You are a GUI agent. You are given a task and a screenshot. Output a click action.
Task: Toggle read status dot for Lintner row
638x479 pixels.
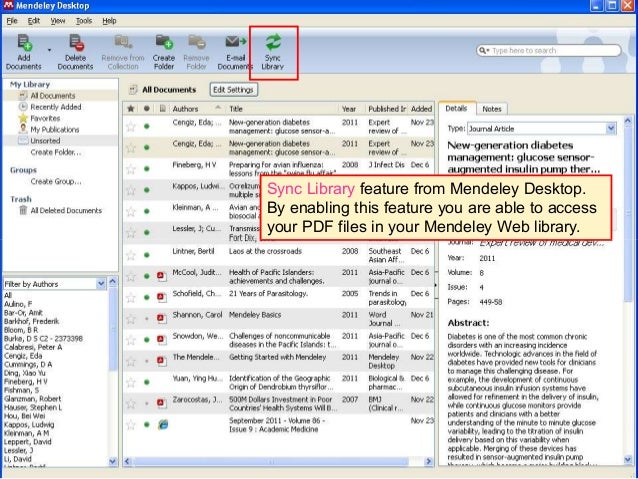(146, 255)
